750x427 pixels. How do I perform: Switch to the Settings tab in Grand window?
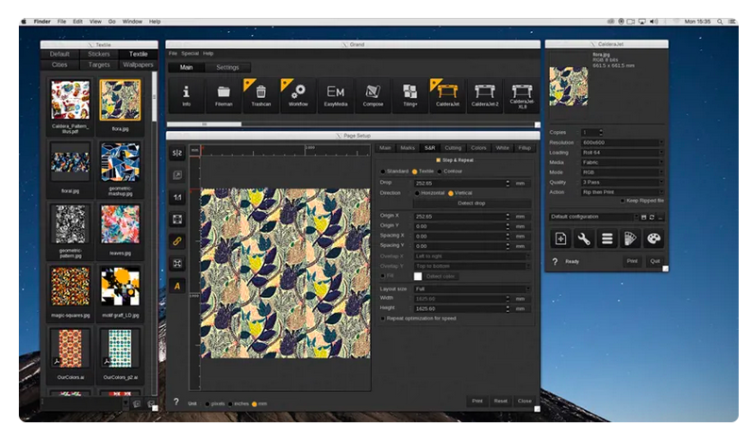tap(227, 67)
